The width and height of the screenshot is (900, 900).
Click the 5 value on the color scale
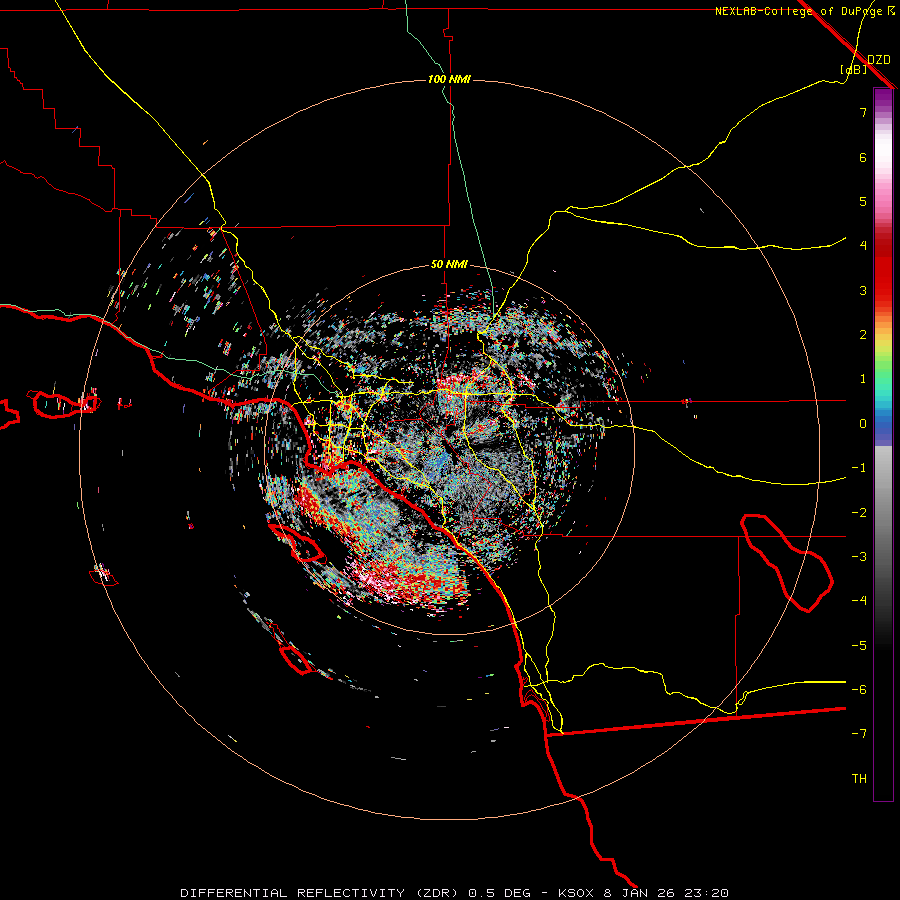point(863,201)
